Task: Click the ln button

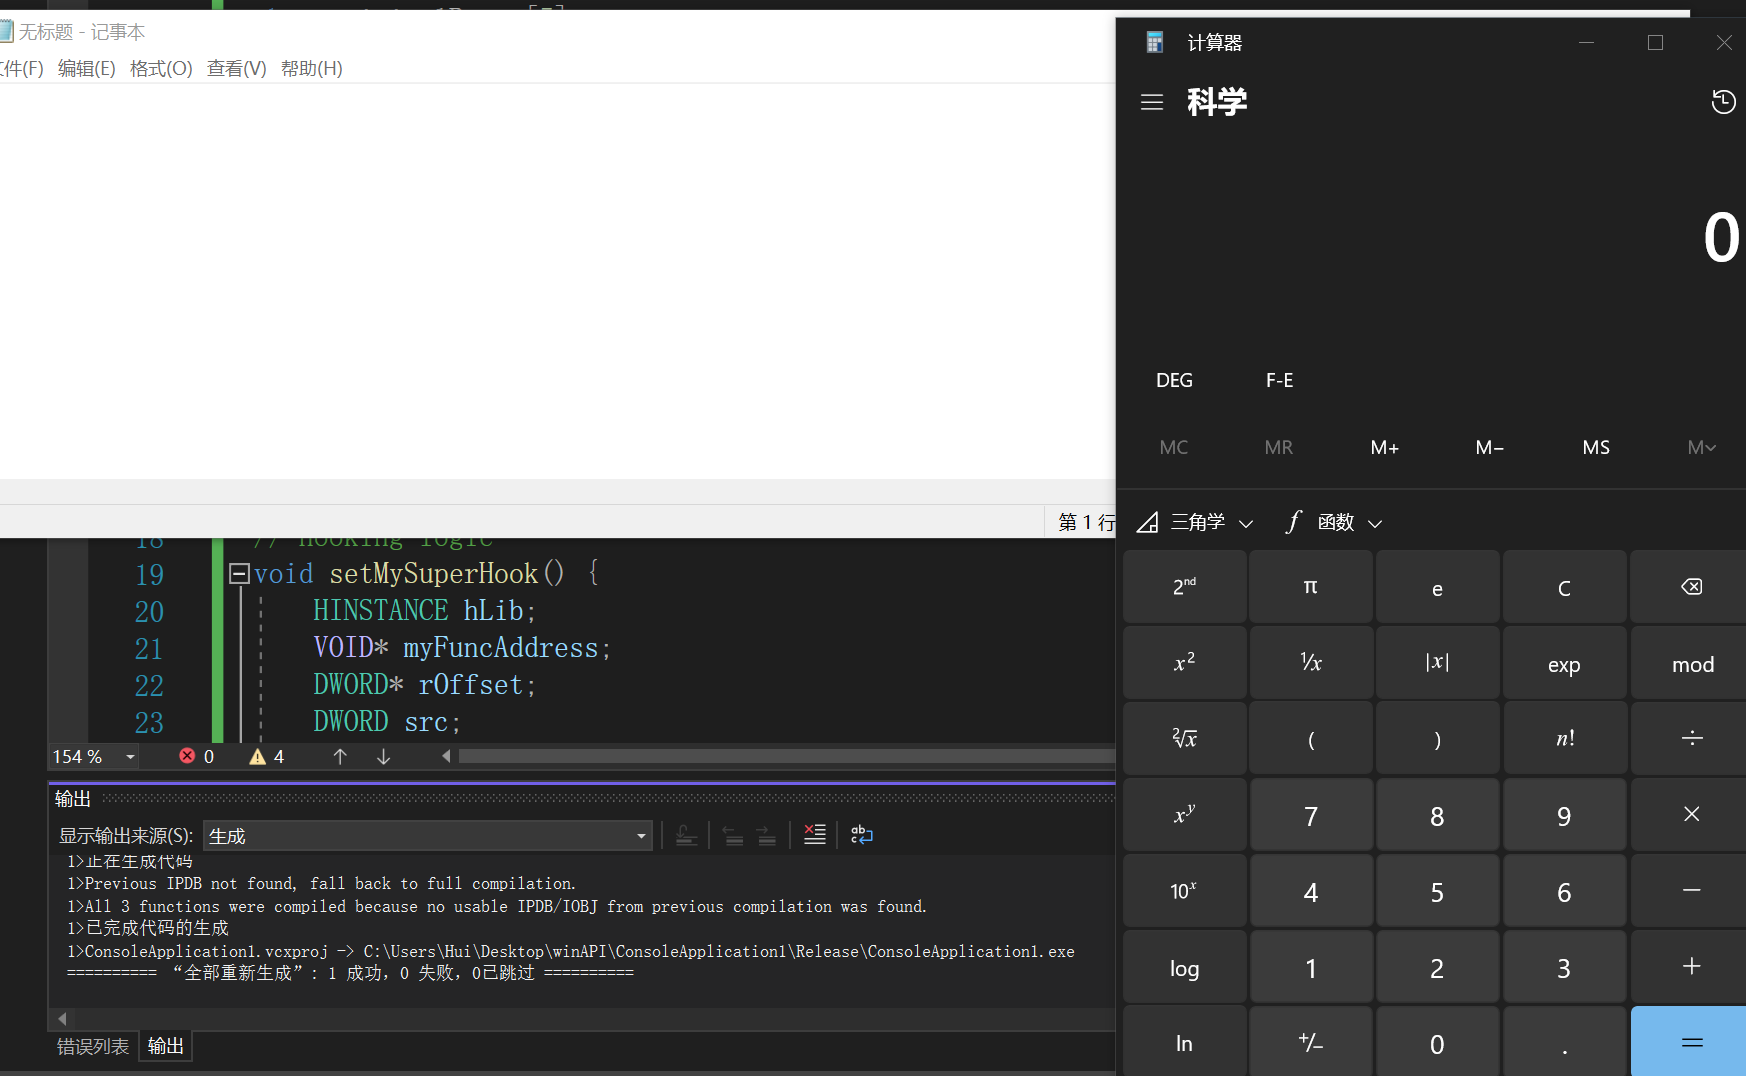Action: 1184,1042
